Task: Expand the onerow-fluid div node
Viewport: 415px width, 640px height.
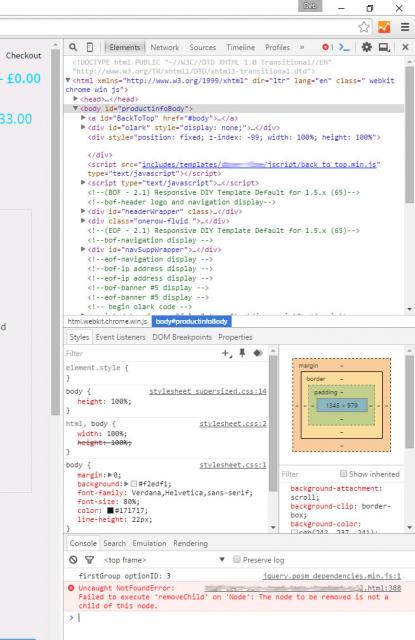Action: click(83, 220)
